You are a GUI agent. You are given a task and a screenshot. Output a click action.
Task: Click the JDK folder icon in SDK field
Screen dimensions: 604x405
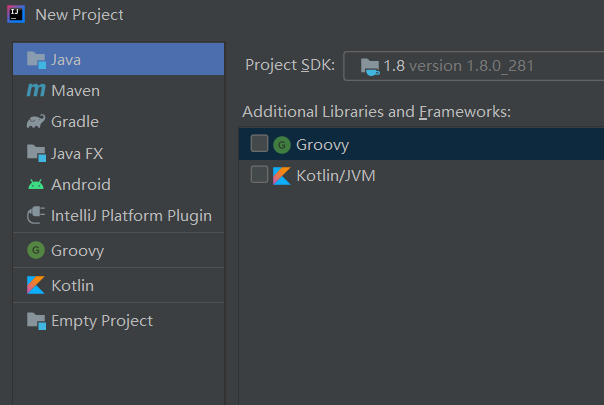tap(370, 67)
